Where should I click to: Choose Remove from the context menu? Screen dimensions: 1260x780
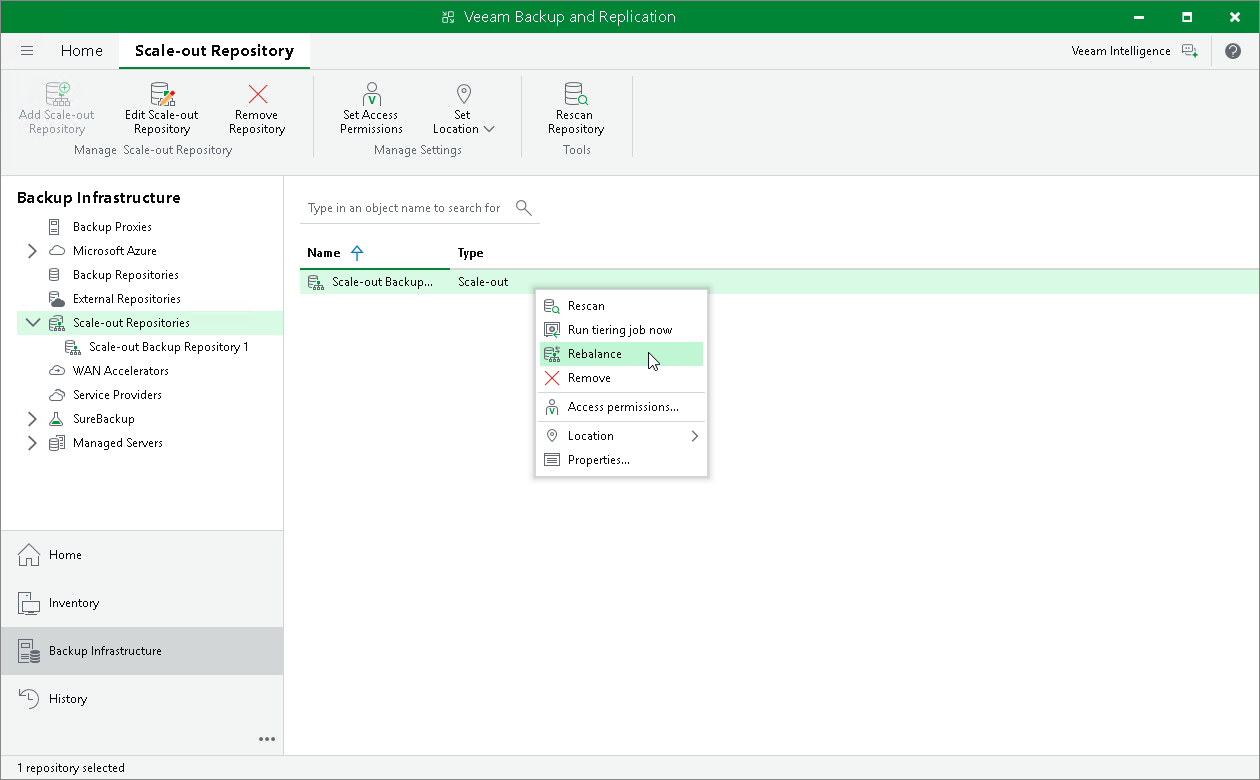click(621, 378)
